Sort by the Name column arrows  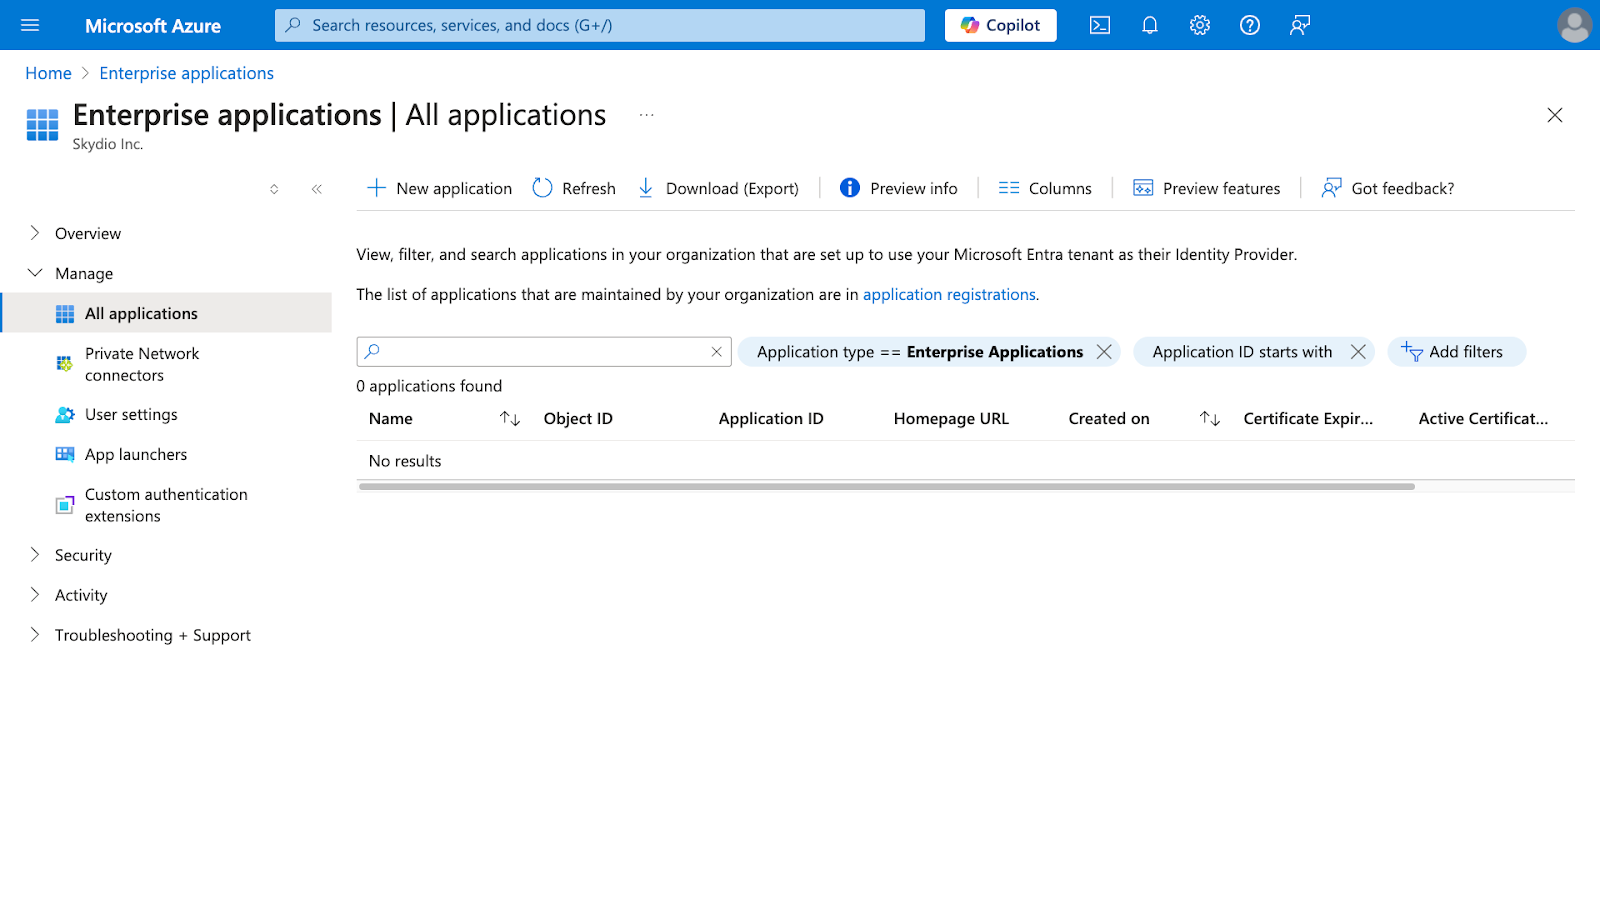click(x=510, y=419)
